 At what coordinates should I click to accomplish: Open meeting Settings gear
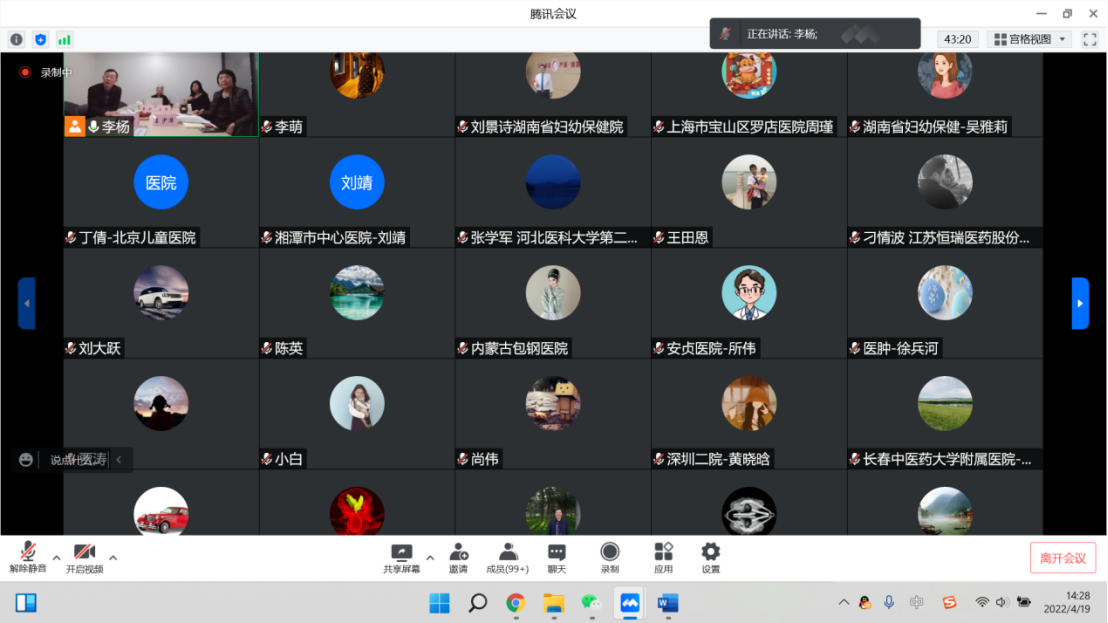(710, 557)
